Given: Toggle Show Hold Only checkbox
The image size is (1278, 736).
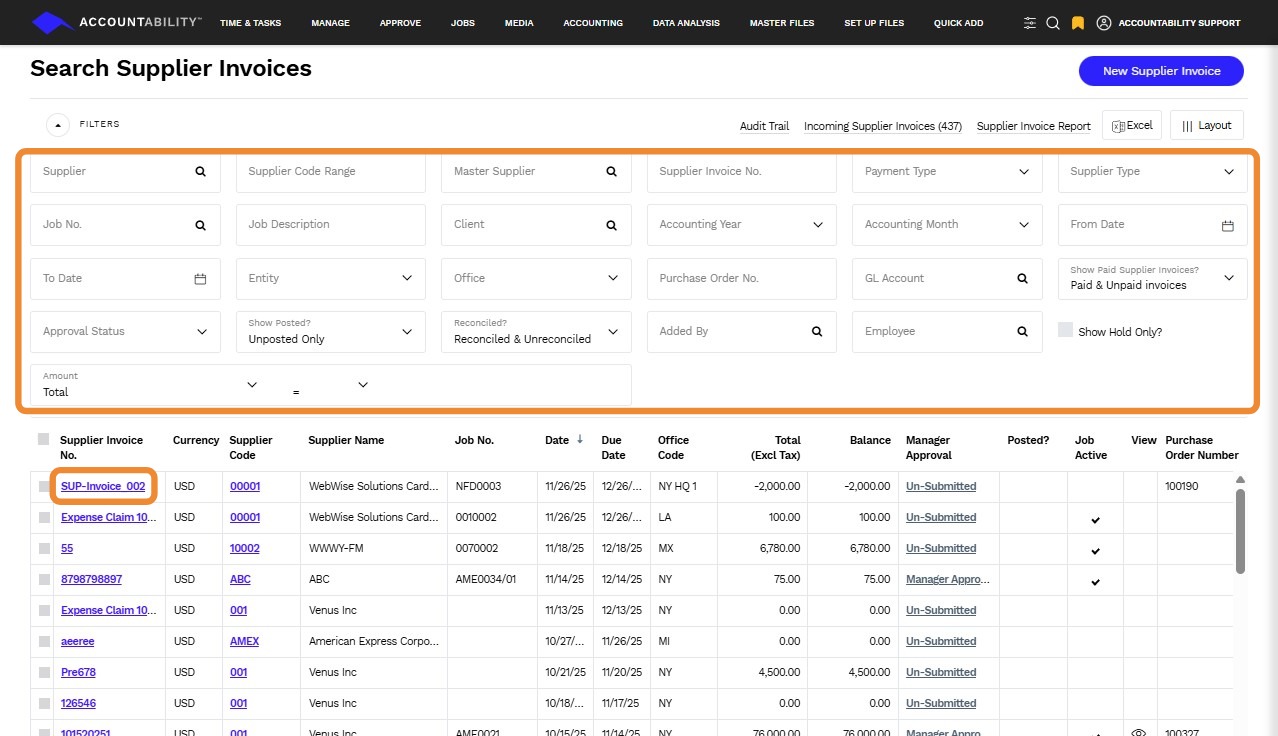Looking at the screenshot, I should pyautogui.click(x=1065, y=330).
